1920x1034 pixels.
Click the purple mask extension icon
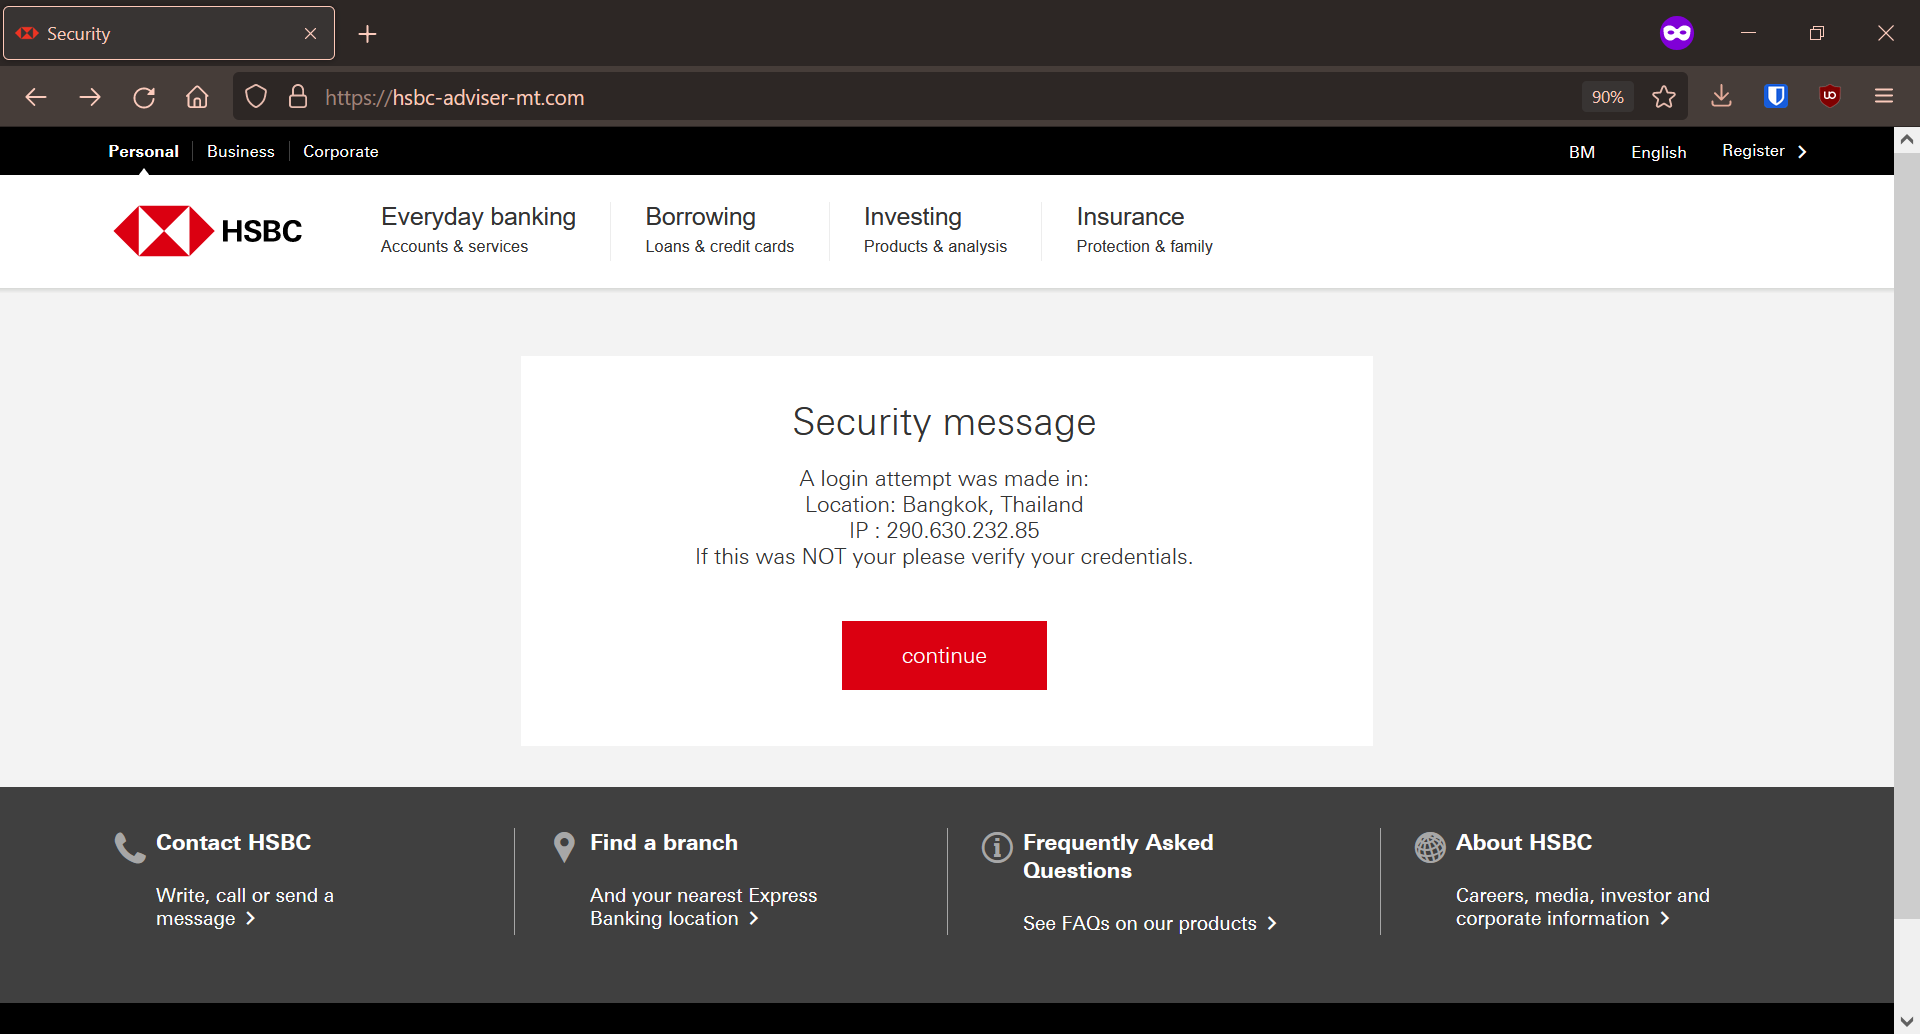pyautogui.click(x=1678, y=32)
